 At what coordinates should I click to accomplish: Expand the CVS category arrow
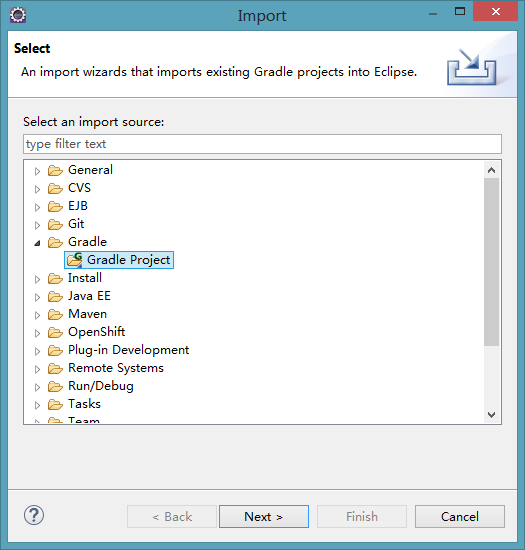37,189
